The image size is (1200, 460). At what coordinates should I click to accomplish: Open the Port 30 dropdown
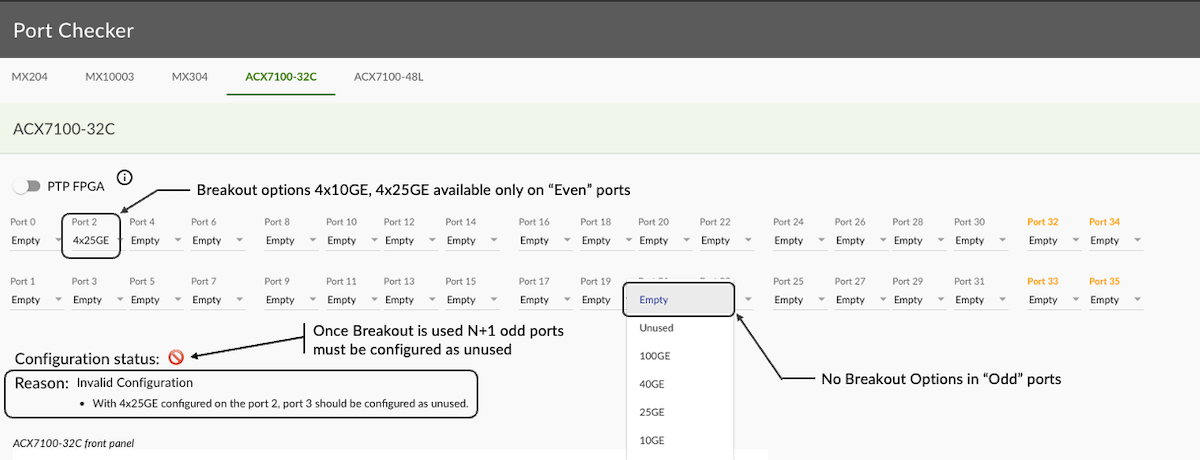coord(981,240)
